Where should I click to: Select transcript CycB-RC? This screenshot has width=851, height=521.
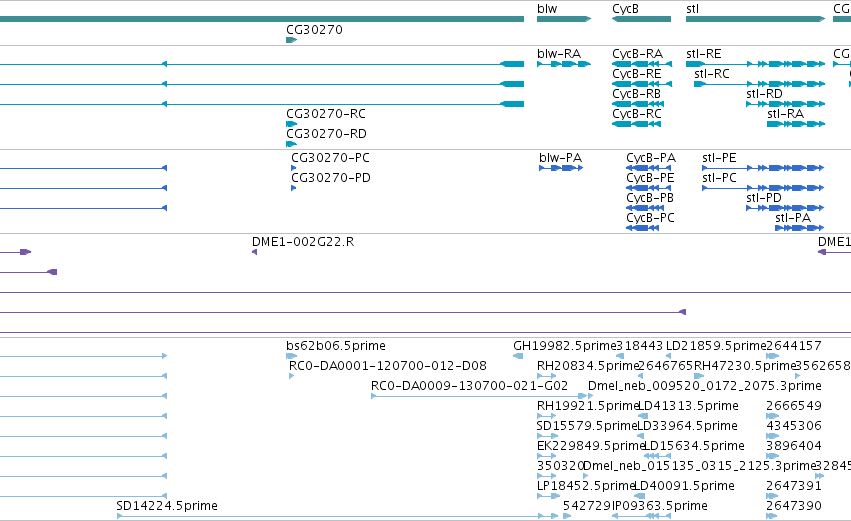[637, 124]
